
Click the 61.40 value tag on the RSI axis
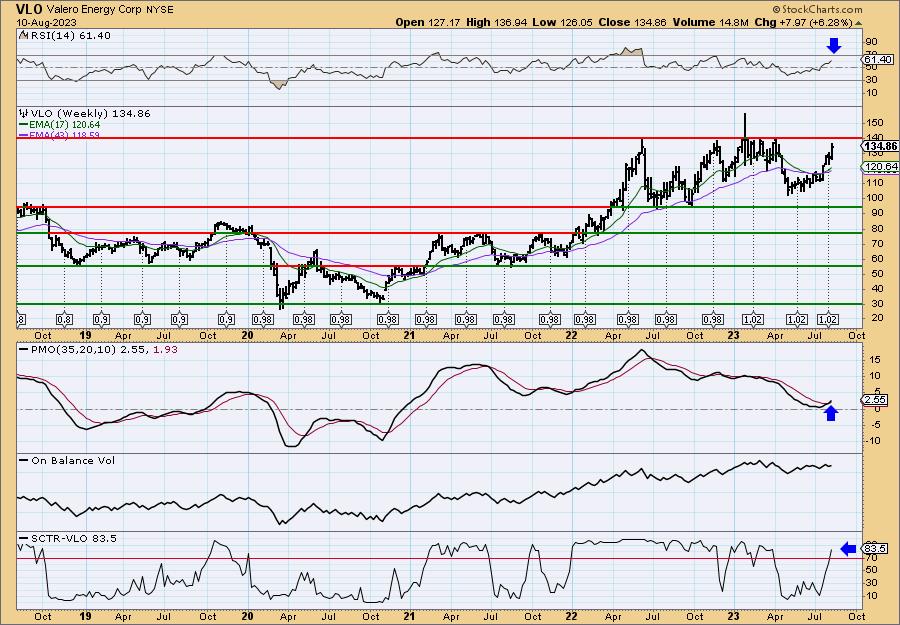878,60
